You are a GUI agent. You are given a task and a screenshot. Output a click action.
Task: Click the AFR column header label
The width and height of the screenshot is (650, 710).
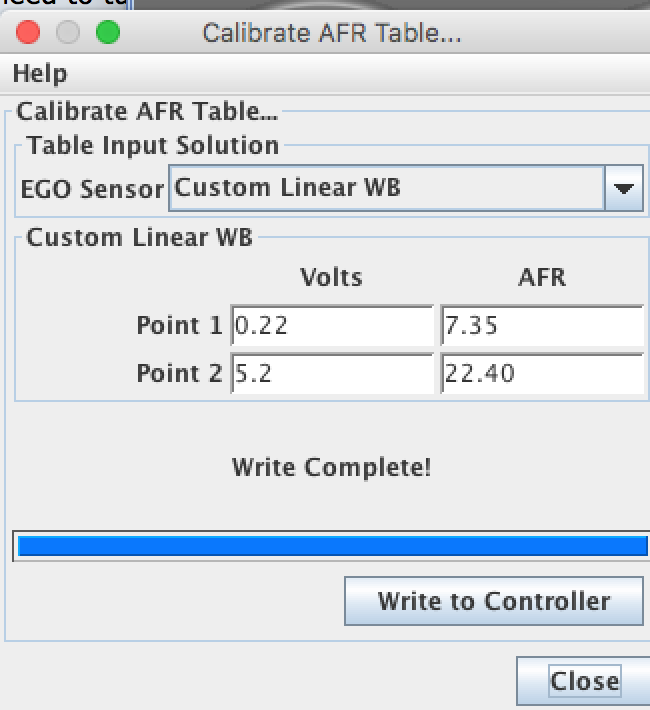pos(542,277)
